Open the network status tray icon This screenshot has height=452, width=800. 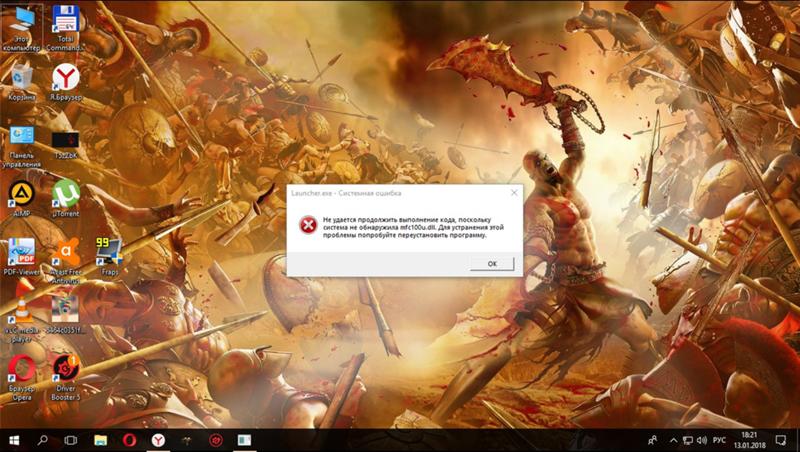pyautogui.click(x=688, y=440)
